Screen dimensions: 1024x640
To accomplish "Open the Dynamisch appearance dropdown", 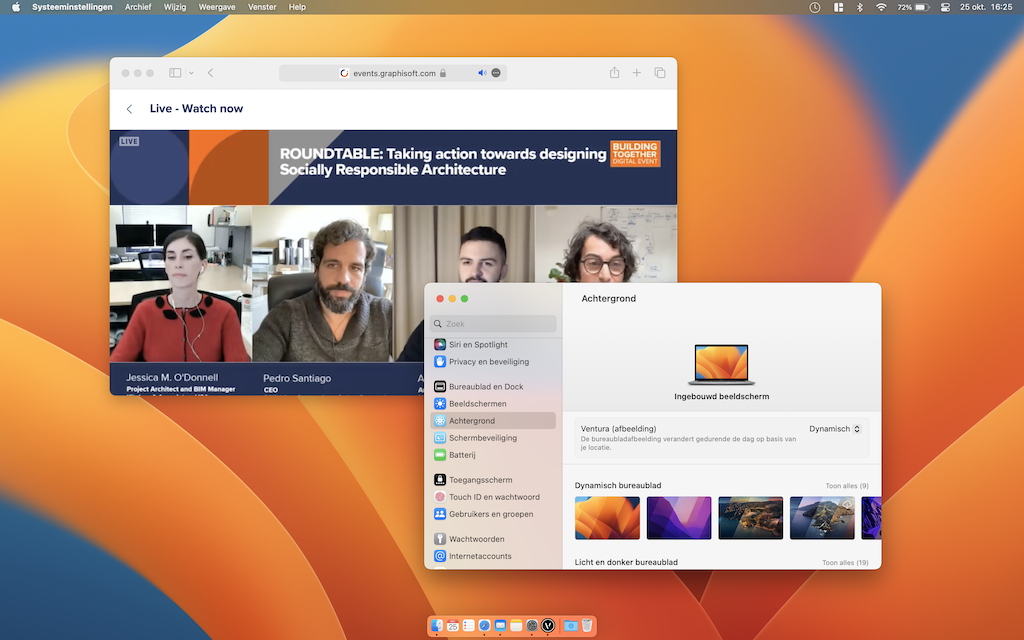I will [835, 429].
